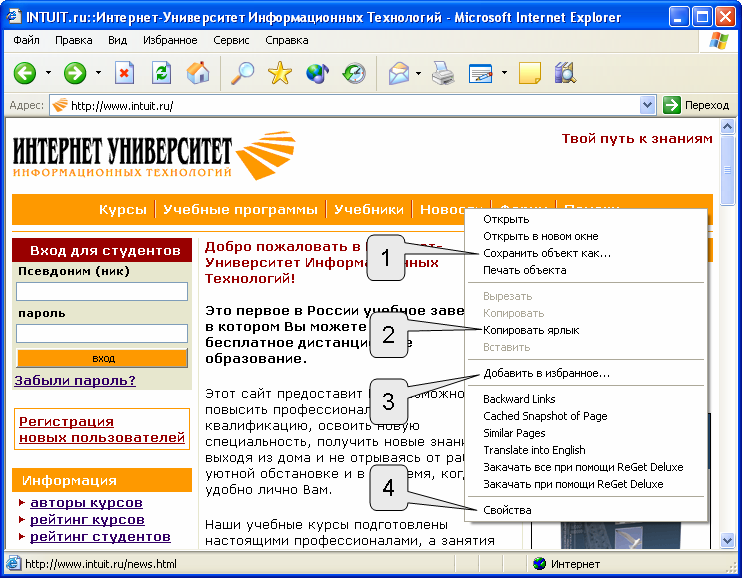Viewport: 742px width, 578px height.
Task: Open Курсы in orange navigation bar
Action: tap(123, 210)
